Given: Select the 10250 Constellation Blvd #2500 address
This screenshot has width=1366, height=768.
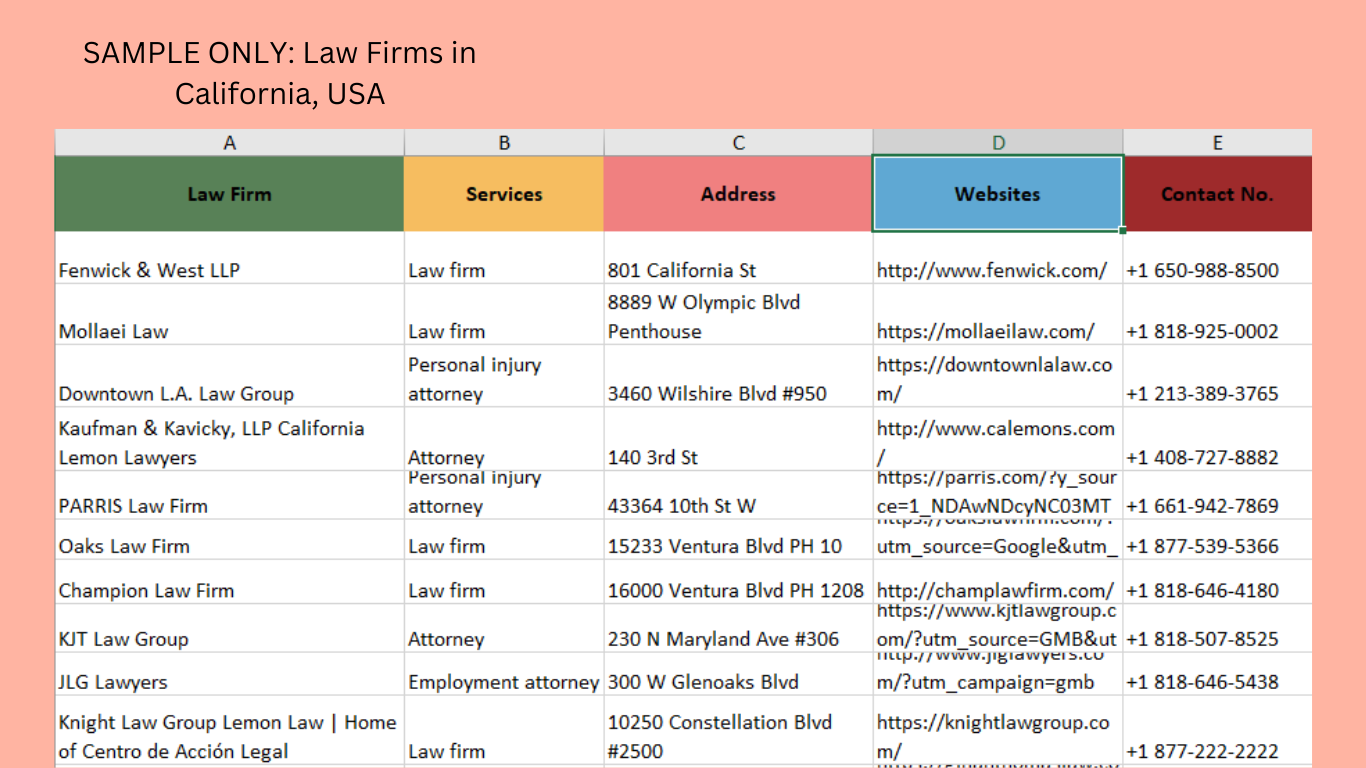Looking at the screenshot, I should [x=738, y=731].
